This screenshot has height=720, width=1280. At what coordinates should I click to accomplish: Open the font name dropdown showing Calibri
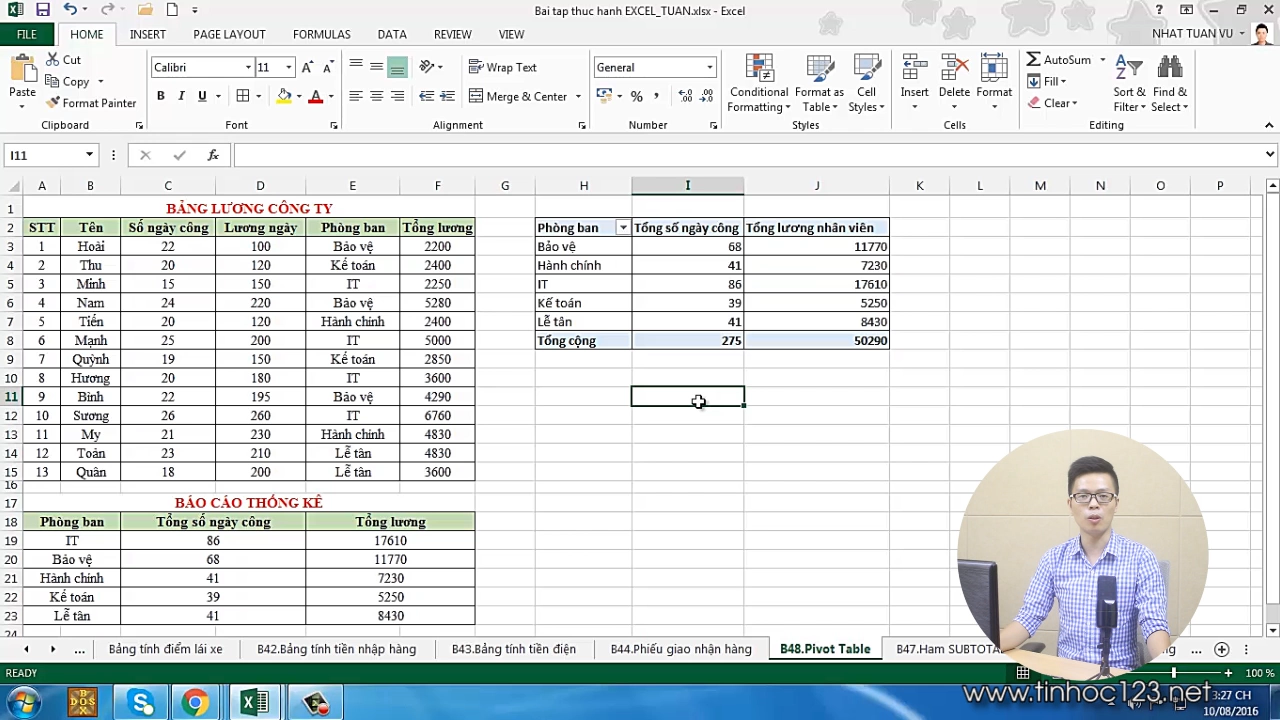coord(248,67)
